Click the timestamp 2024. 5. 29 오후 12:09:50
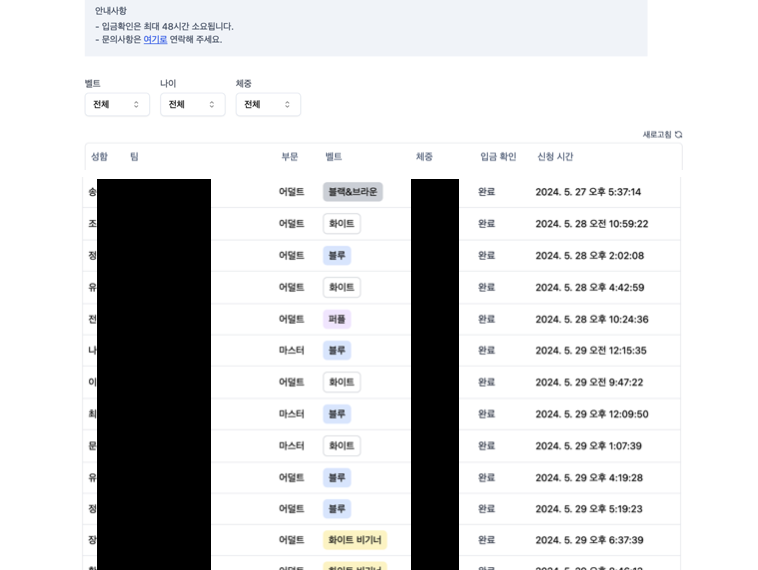Screen dimensions: 758x570 592,414
